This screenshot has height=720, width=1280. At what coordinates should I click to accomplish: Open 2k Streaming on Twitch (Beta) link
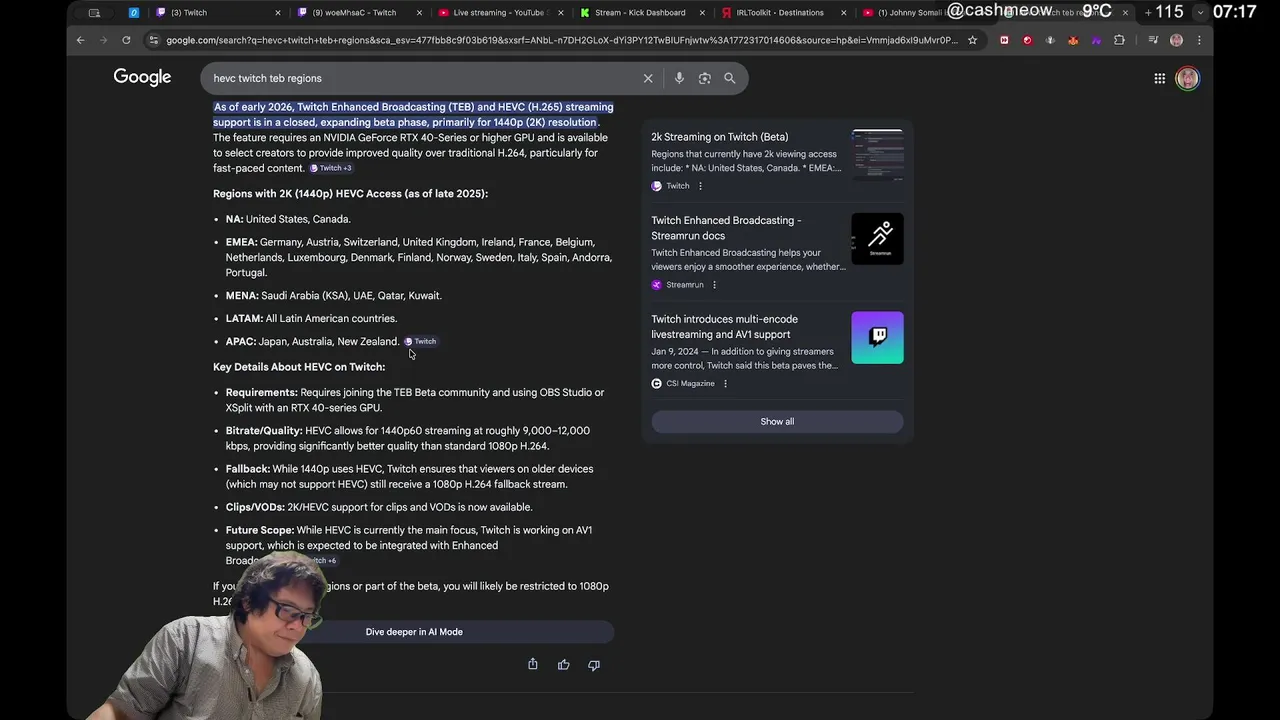(x=719, y=137)
